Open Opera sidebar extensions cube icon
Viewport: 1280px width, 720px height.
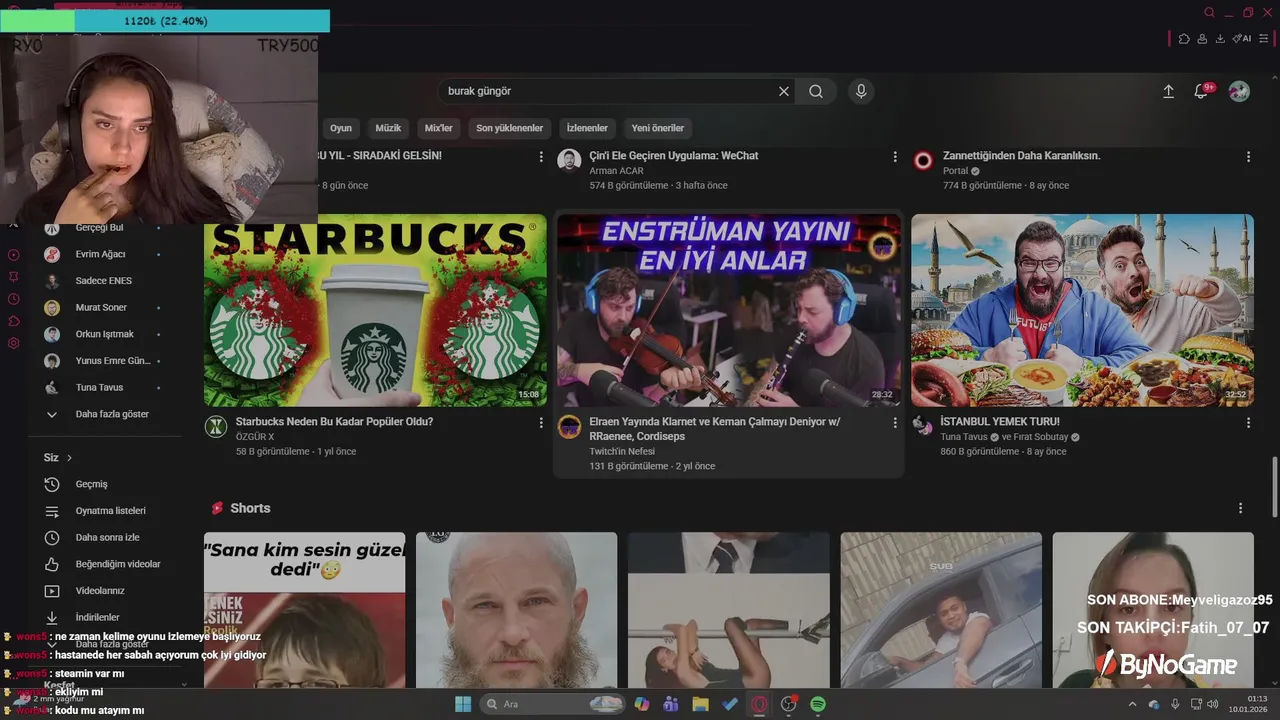[x=14, y=321]
